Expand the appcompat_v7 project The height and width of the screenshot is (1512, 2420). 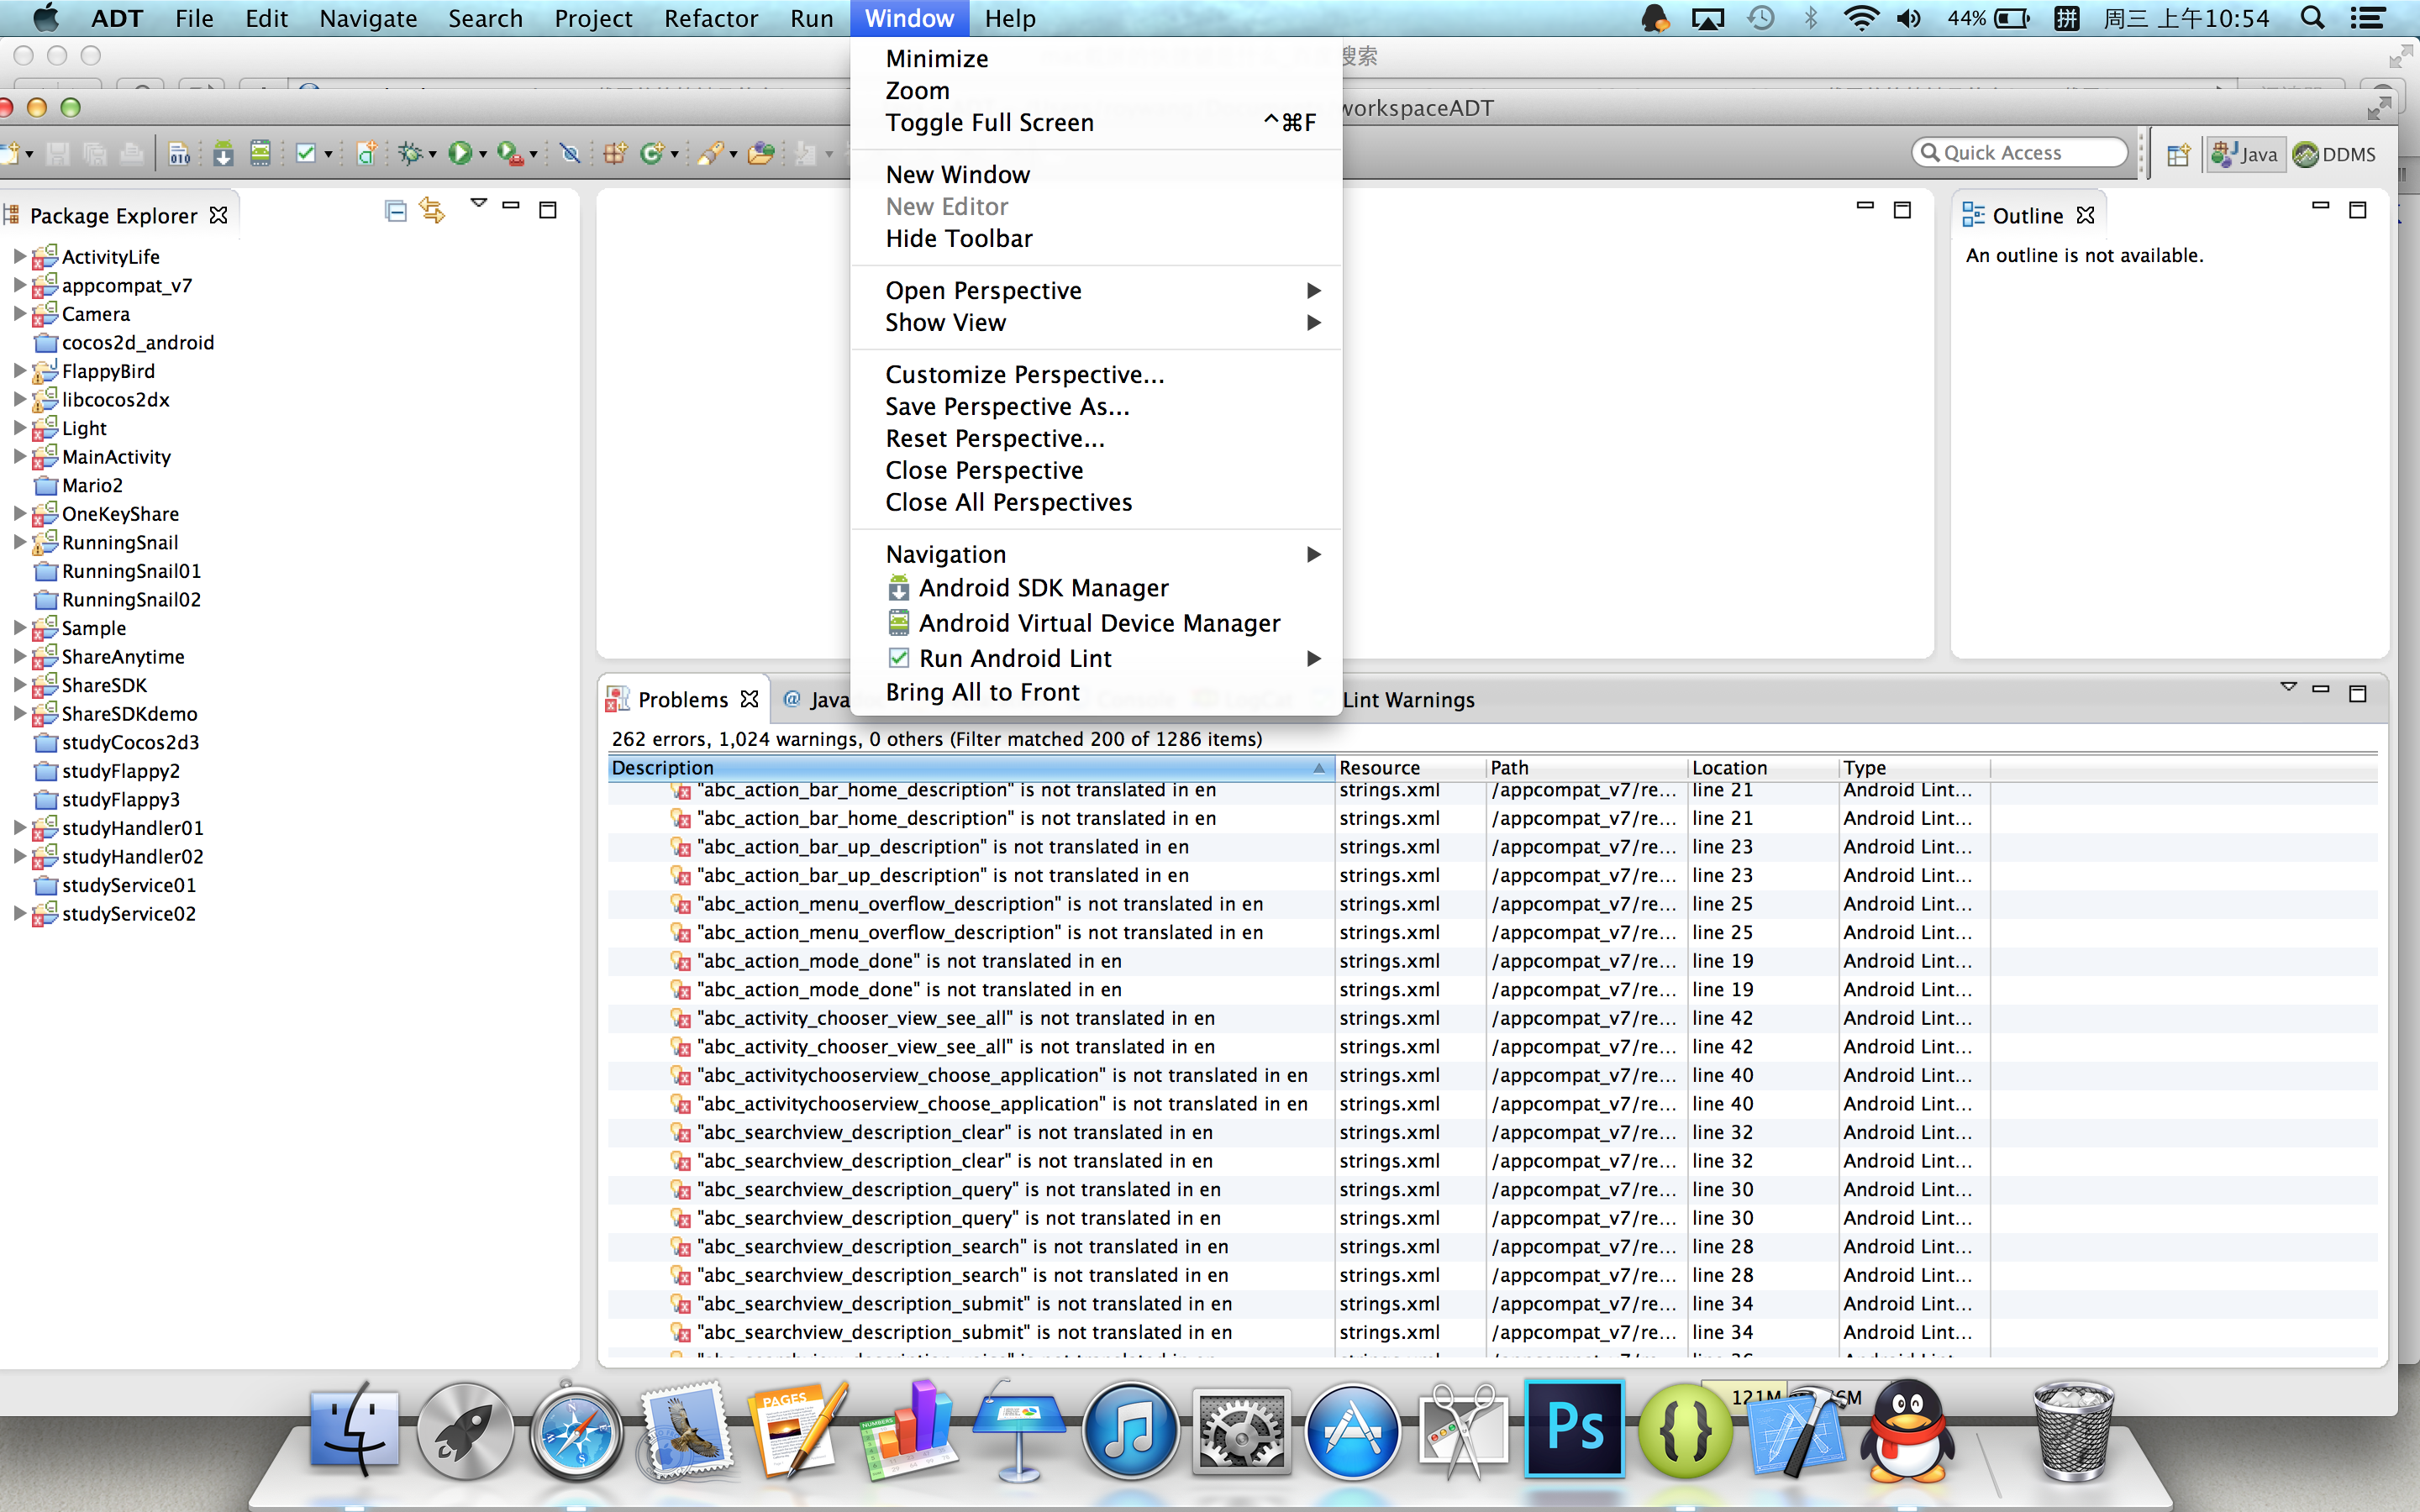click(19, 285)
